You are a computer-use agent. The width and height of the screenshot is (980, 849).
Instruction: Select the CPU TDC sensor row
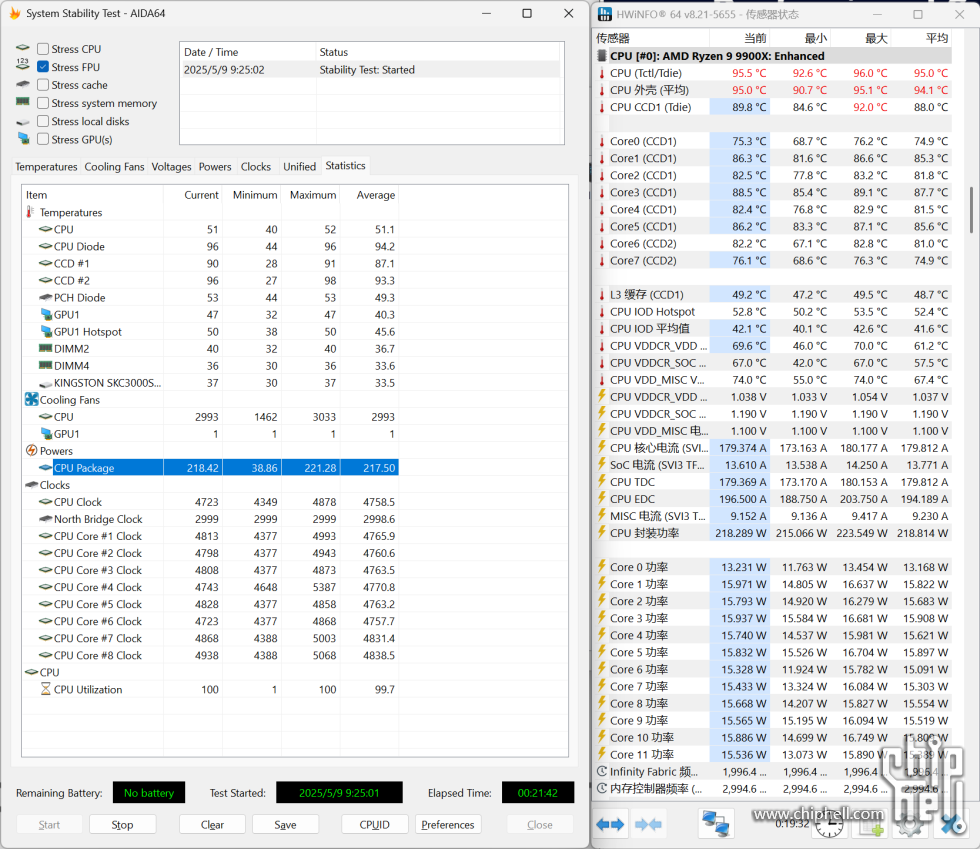[773, 481]
